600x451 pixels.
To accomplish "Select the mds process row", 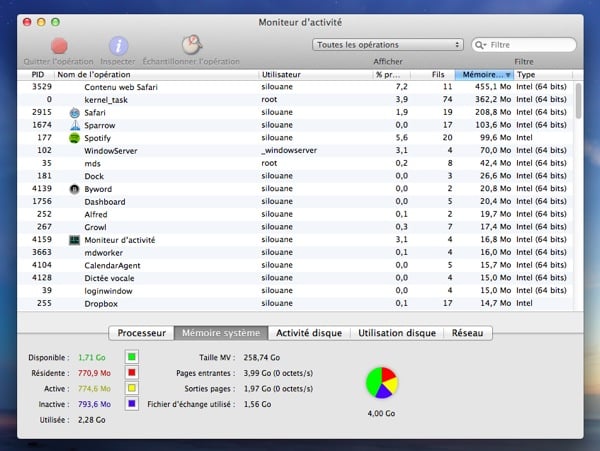I will click(x=295, y=163).
